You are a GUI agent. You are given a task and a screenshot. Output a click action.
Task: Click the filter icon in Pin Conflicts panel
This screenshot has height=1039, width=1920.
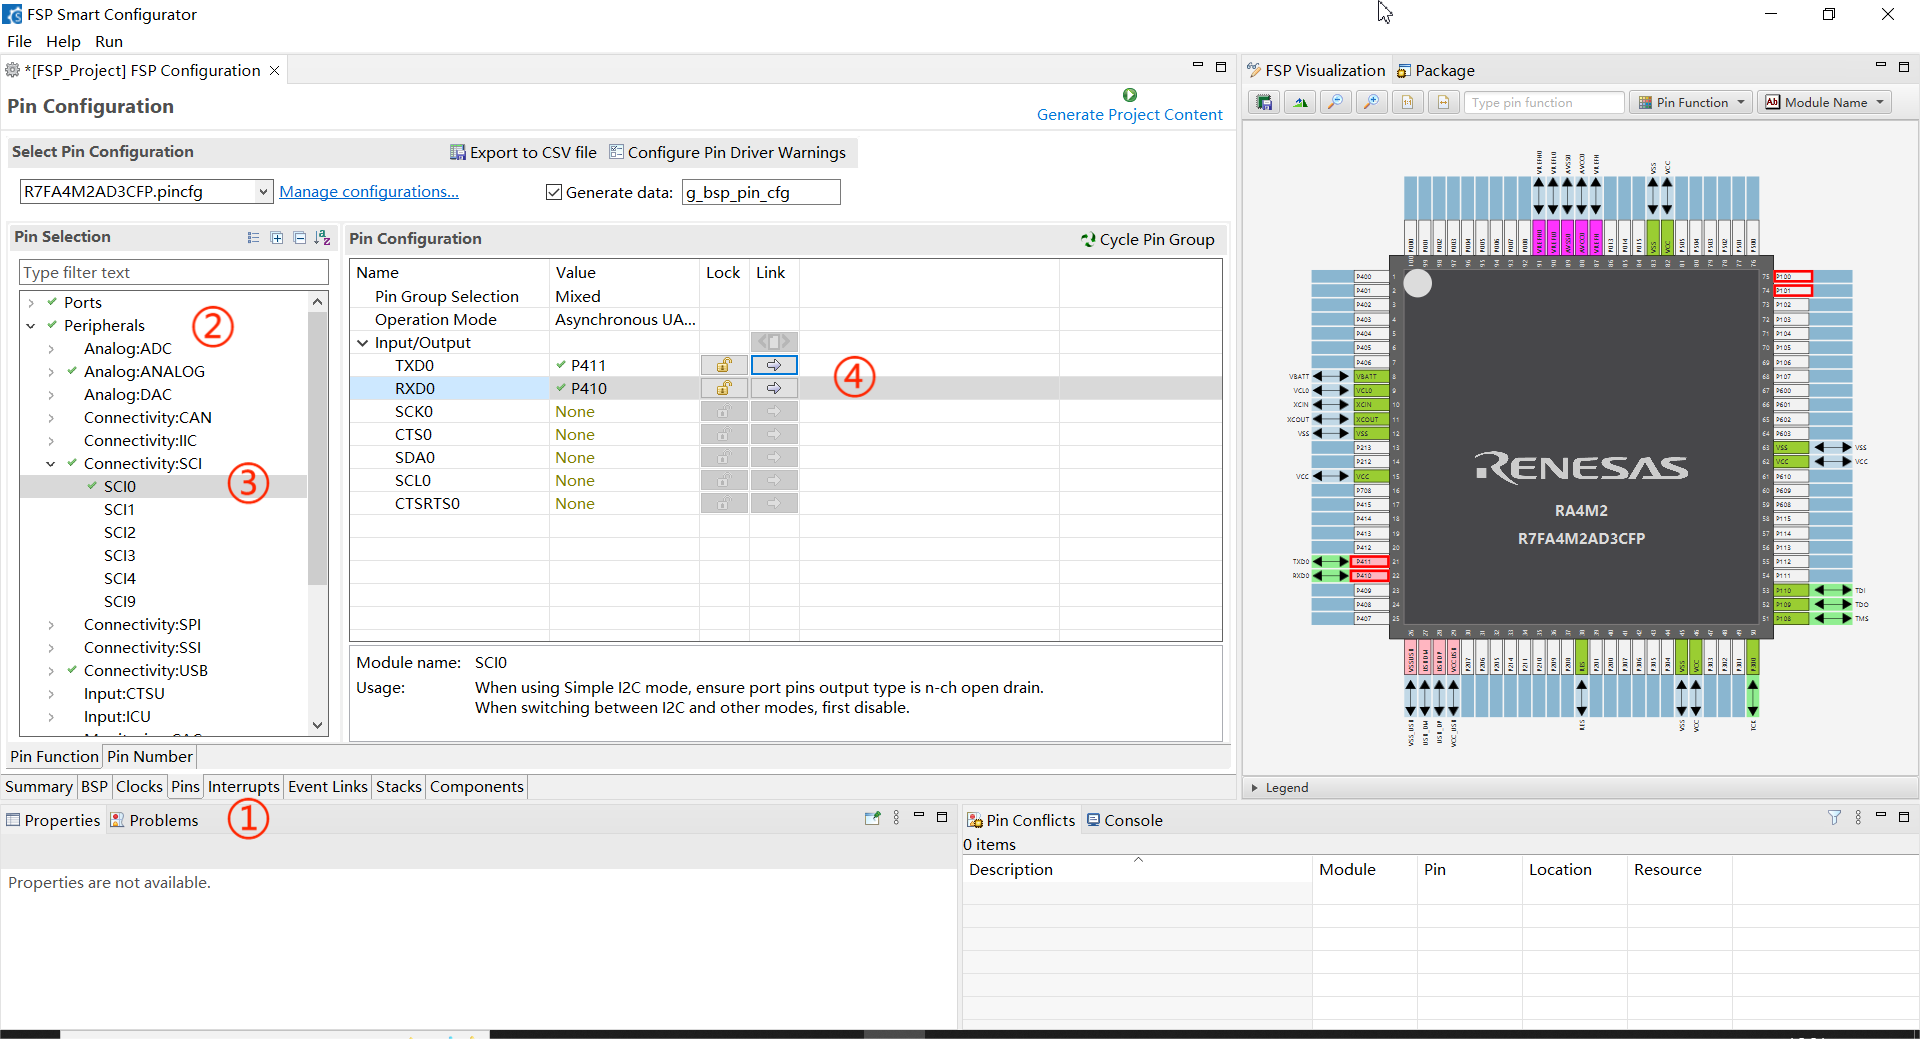(x=1834, y=818)
